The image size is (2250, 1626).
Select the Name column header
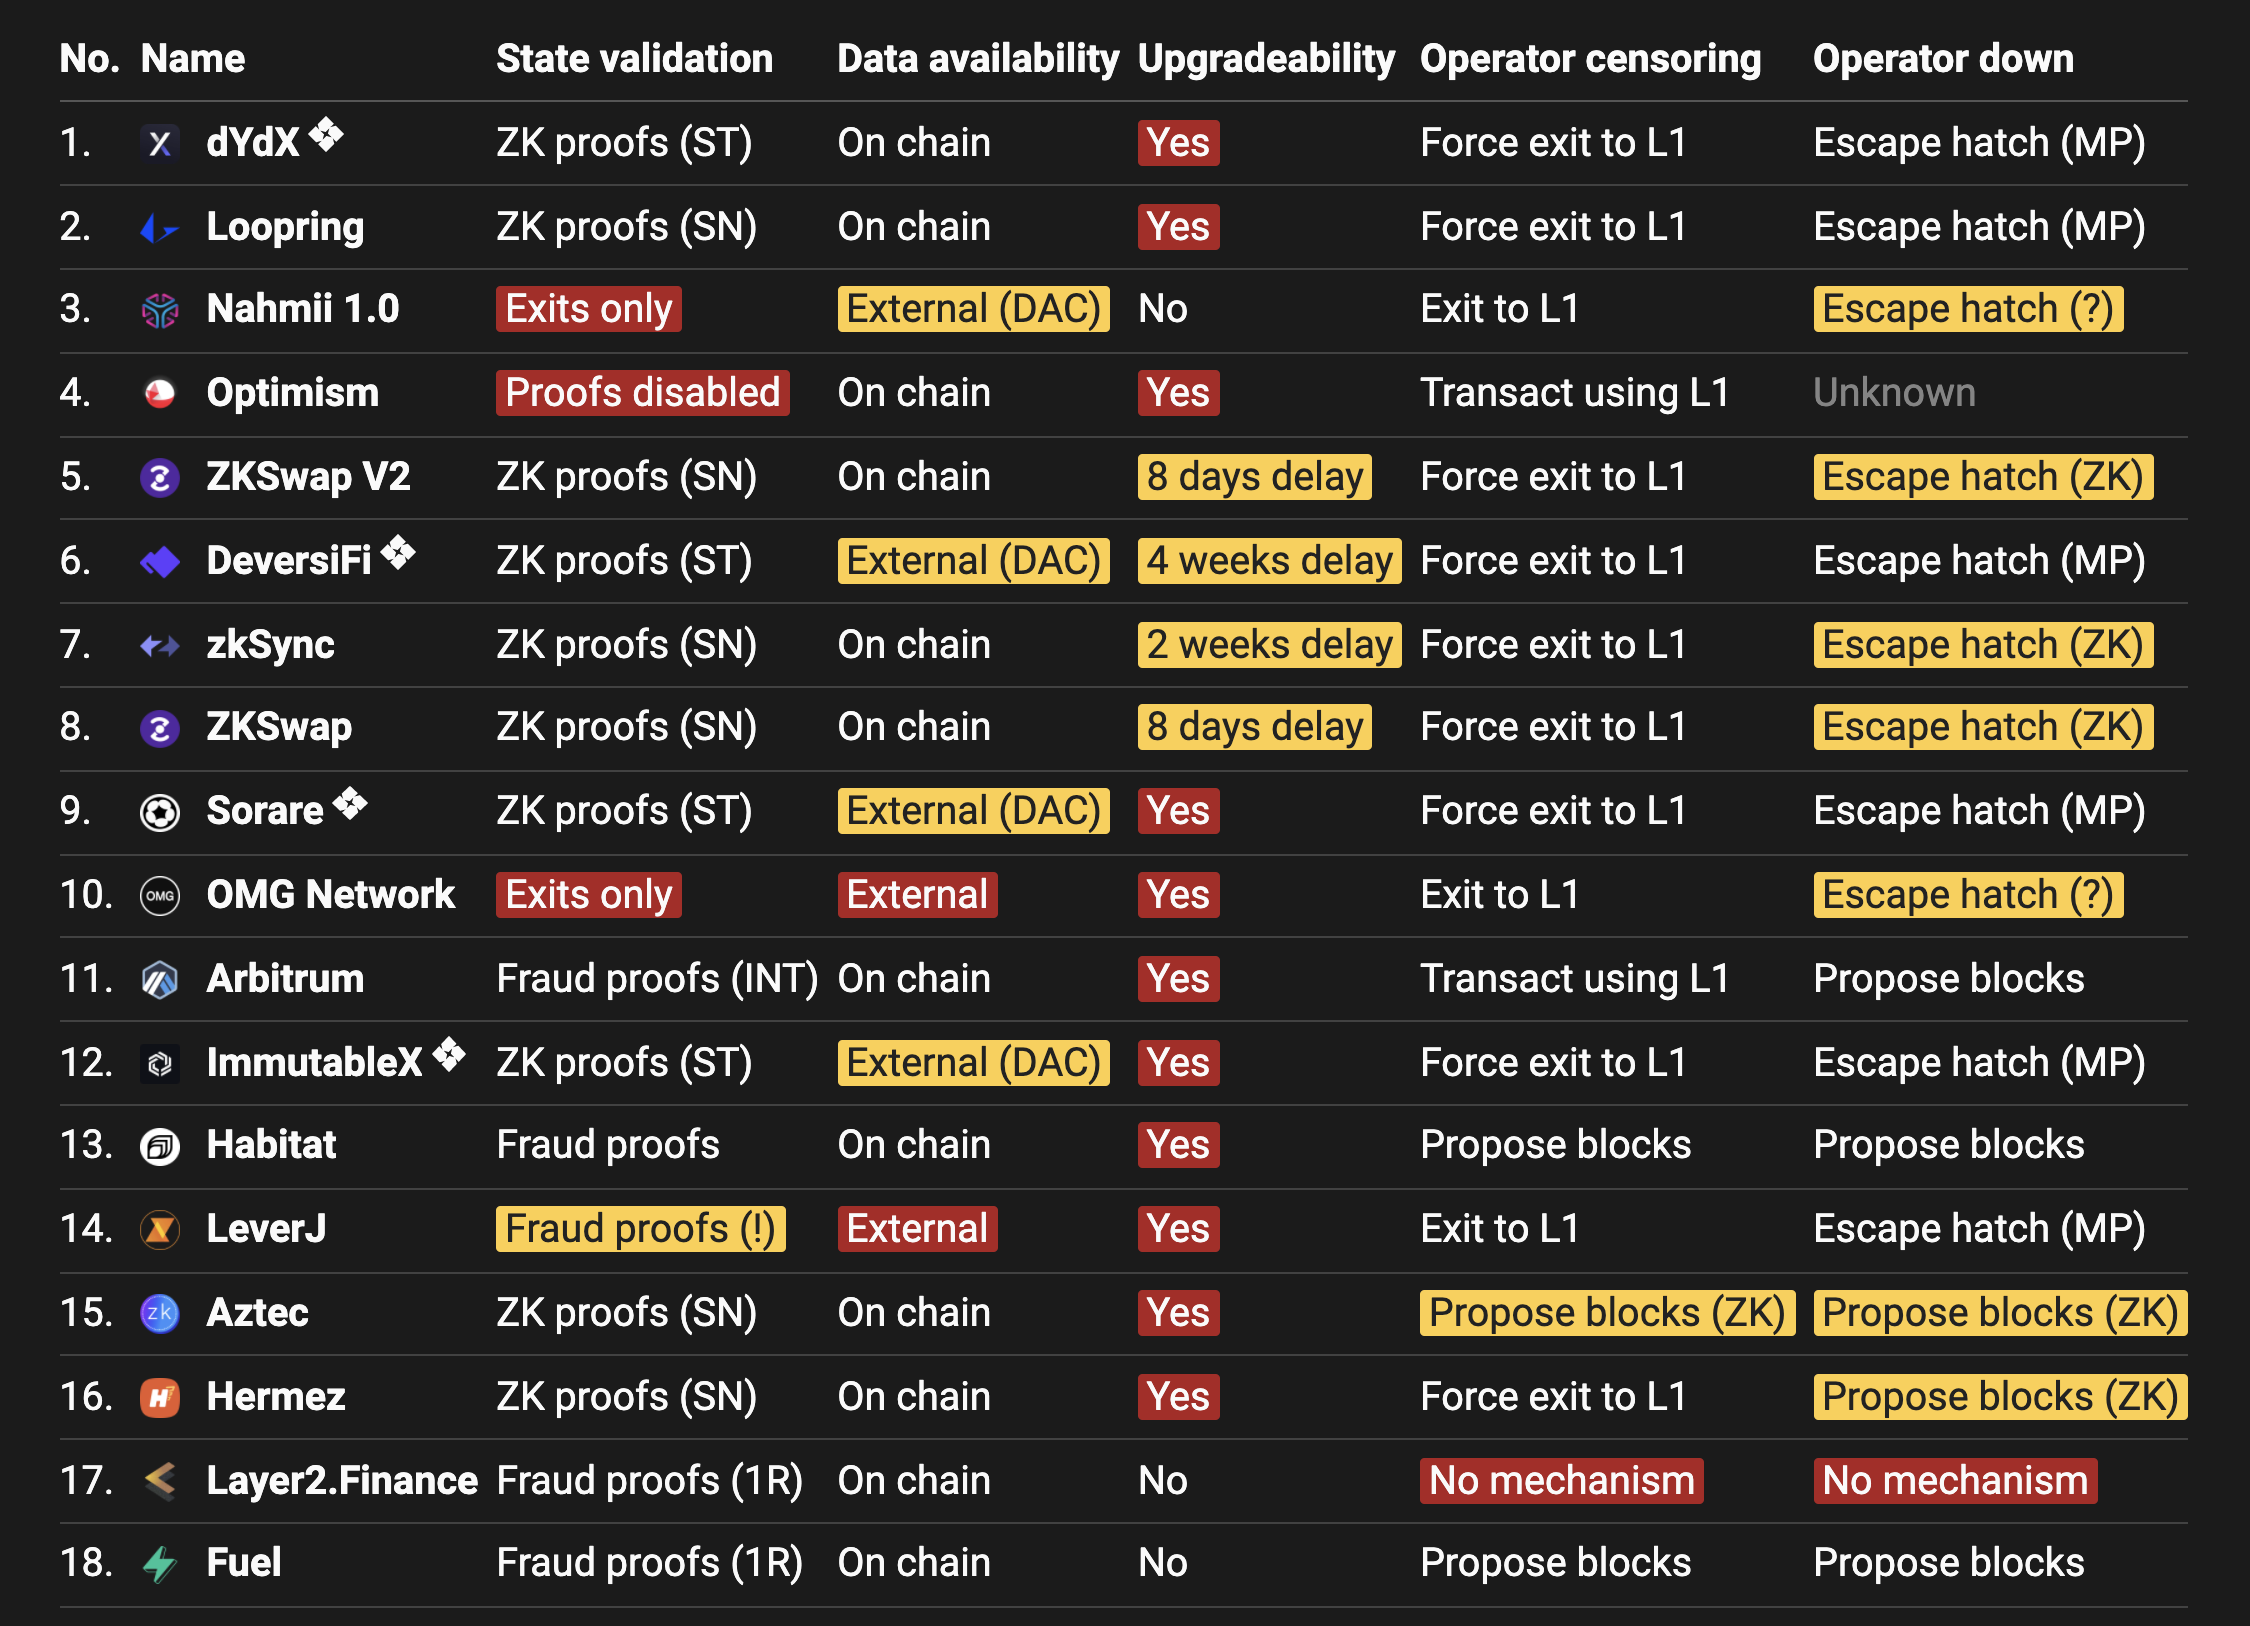(x=193, y=59)
